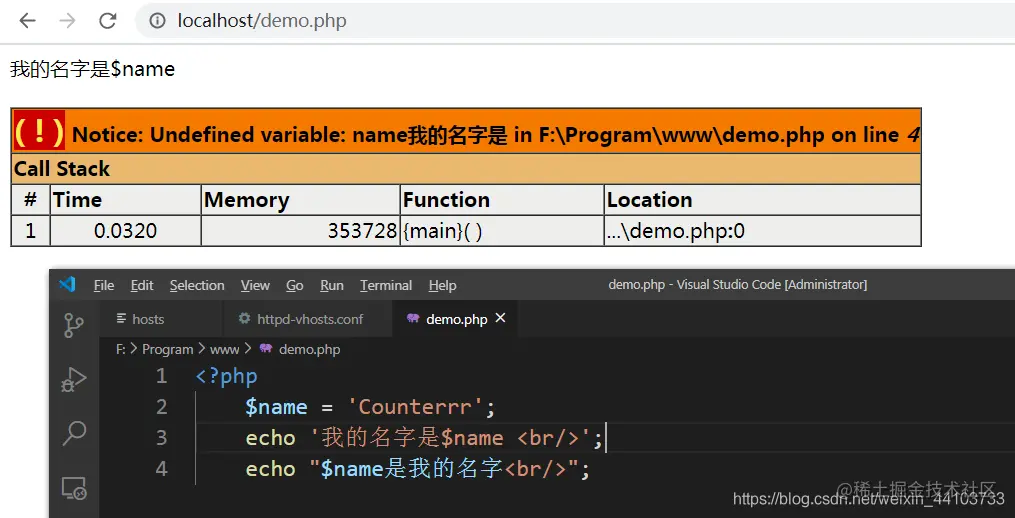Click the Memory column header
1015x518 pixels.
point(300,200)
